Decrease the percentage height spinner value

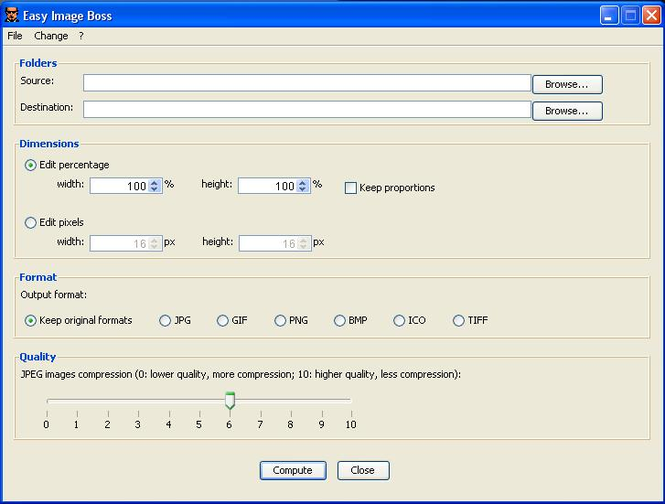pos(303,190)
